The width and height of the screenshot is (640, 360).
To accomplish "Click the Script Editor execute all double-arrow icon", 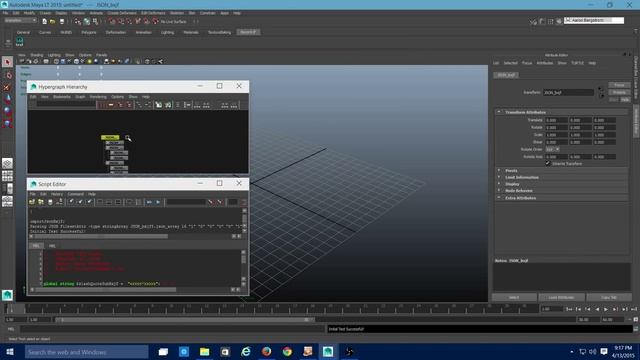I will [149, 202].
